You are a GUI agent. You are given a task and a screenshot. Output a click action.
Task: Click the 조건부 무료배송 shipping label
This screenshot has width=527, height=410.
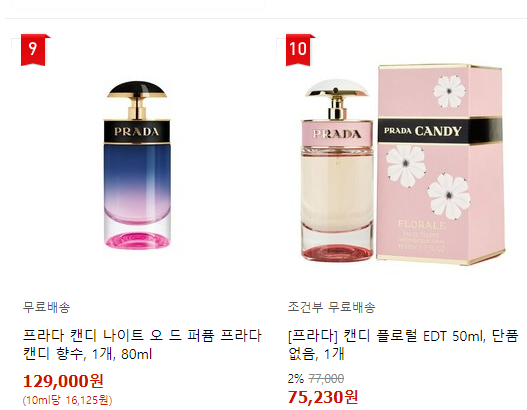pyautogui.click(x=331, y=307)
